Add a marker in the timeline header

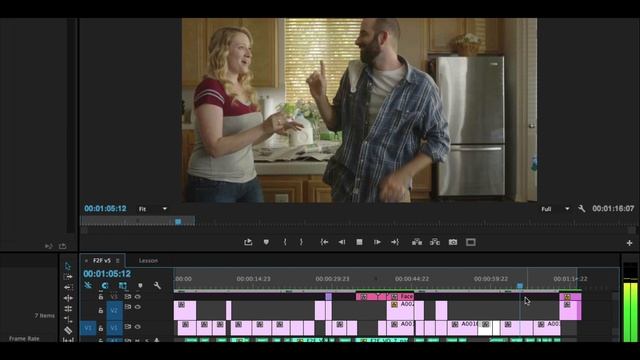[x=140, y=285]
